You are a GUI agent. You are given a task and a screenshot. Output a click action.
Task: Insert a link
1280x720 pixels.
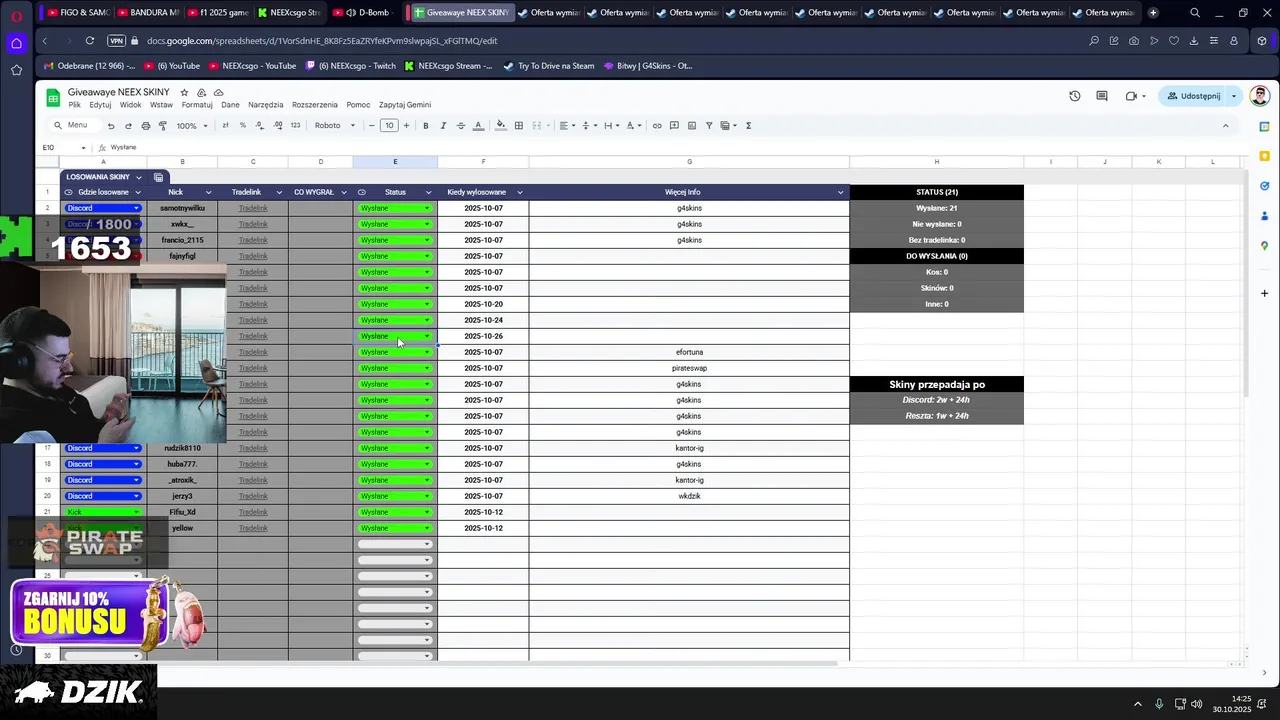click(657, 126)
